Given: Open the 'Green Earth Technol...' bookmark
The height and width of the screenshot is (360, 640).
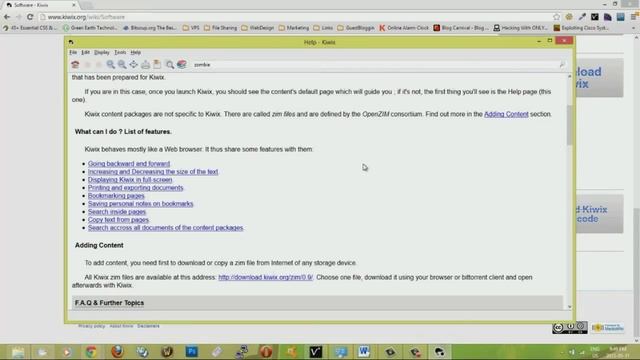Looking at the screenshot, I should 90,28.
